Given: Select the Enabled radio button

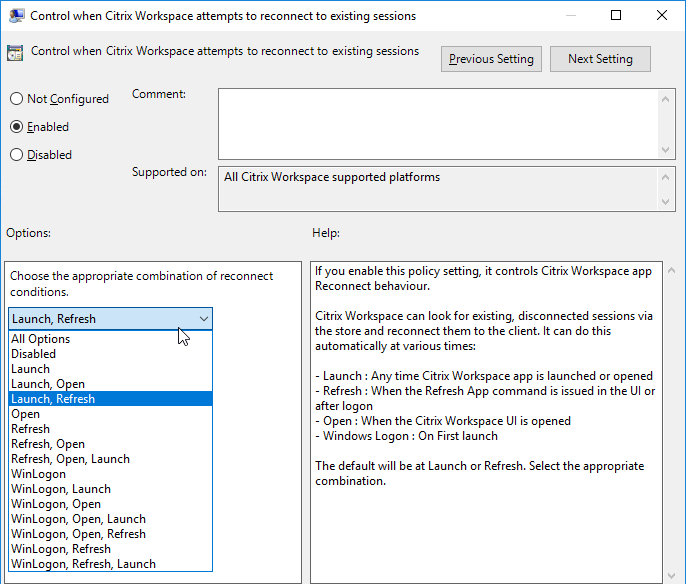Looking at the screenshot, I should pos(16,127).
